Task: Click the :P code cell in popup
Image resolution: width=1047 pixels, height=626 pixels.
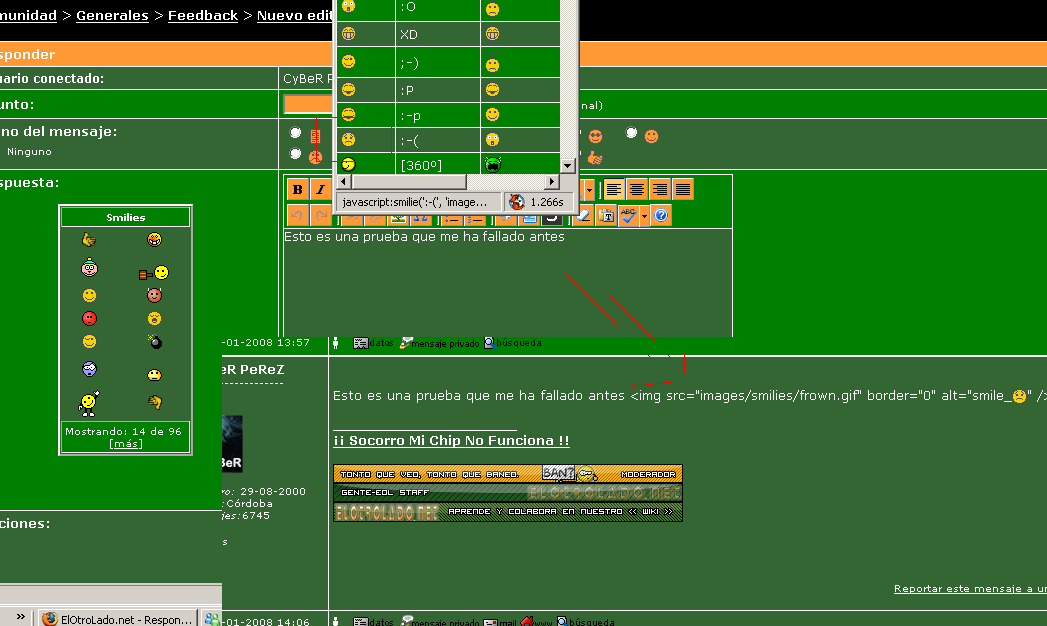Action: click(437, 89)
